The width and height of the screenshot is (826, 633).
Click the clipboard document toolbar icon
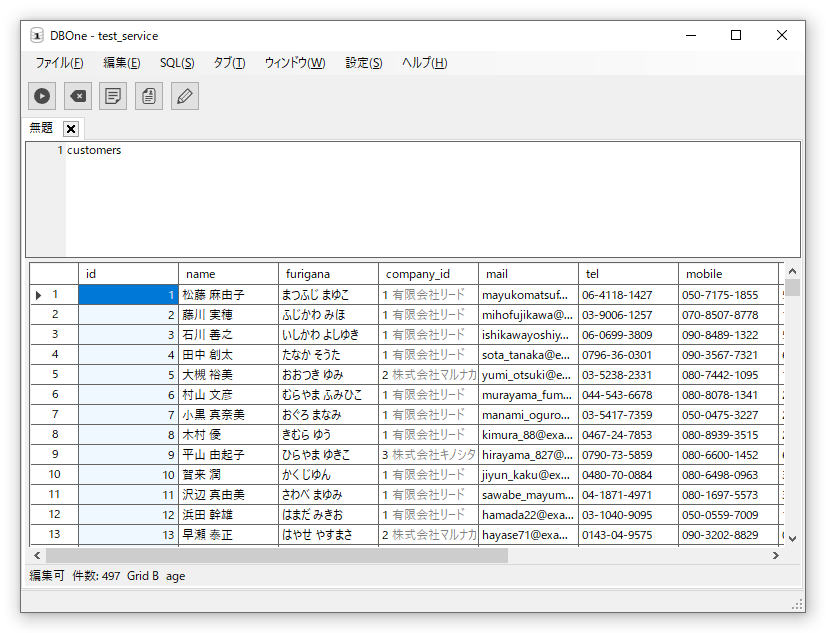coord(149,96)
